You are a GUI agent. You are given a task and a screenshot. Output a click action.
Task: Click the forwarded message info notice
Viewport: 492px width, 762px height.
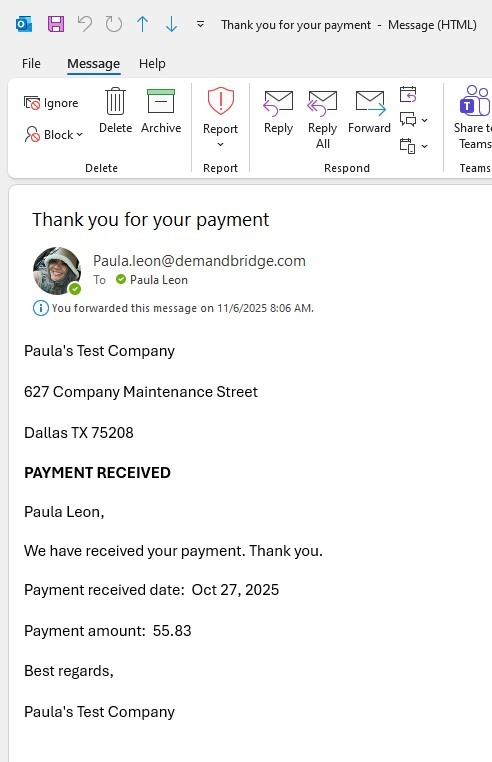(x=173, y=308)
